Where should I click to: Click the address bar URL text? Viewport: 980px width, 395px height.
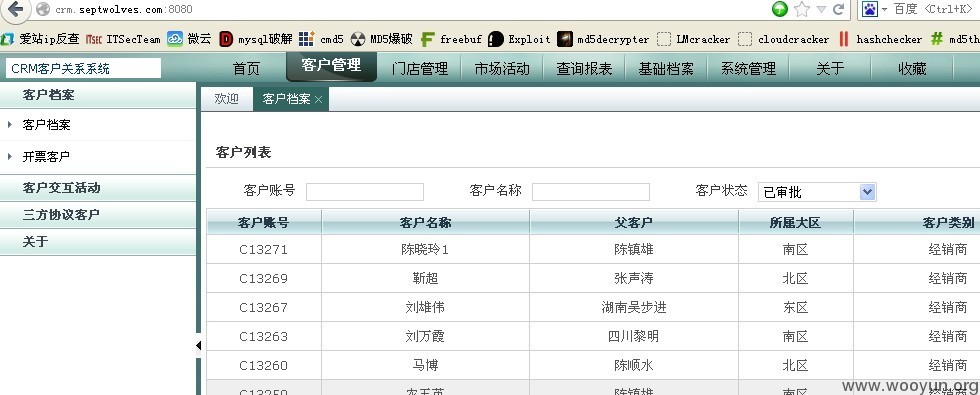pos(124,9)
